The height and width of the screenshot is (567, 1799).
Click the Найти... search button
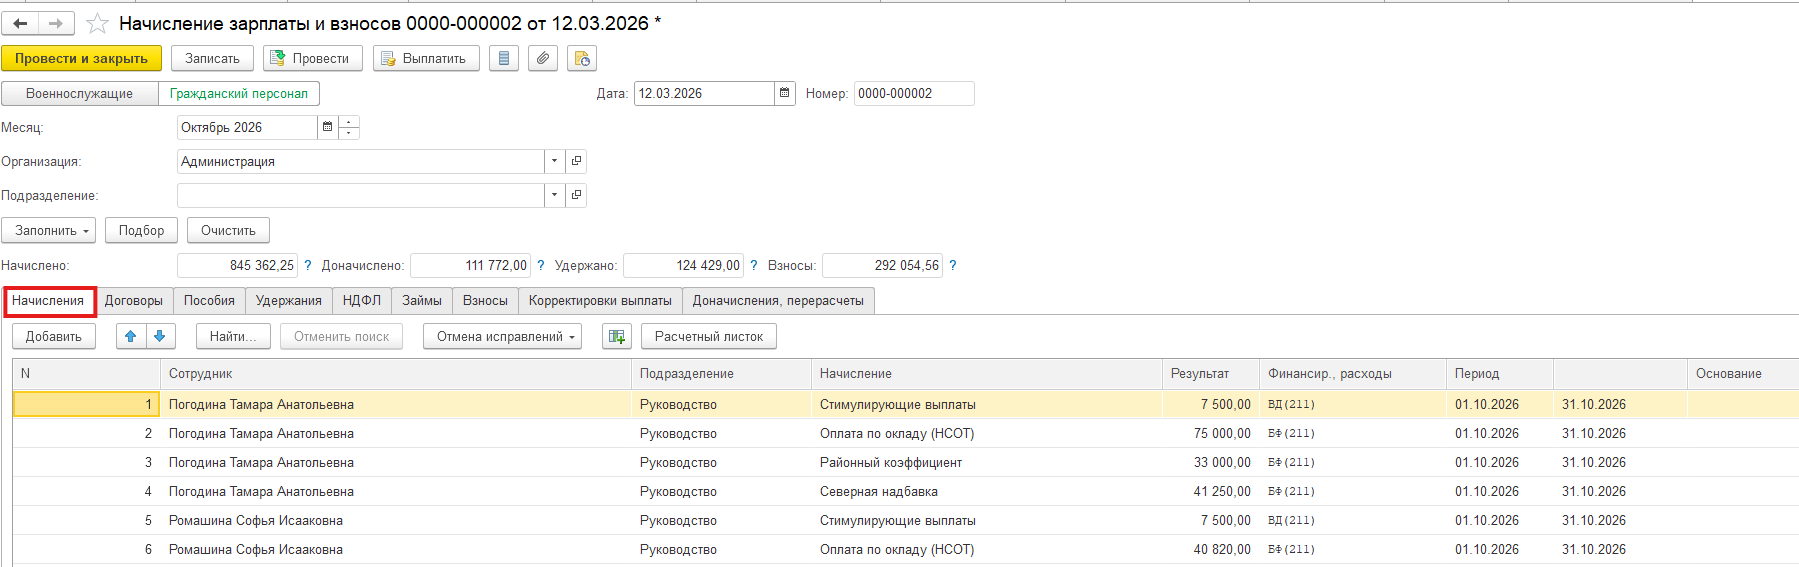click(x=233, y=337)
